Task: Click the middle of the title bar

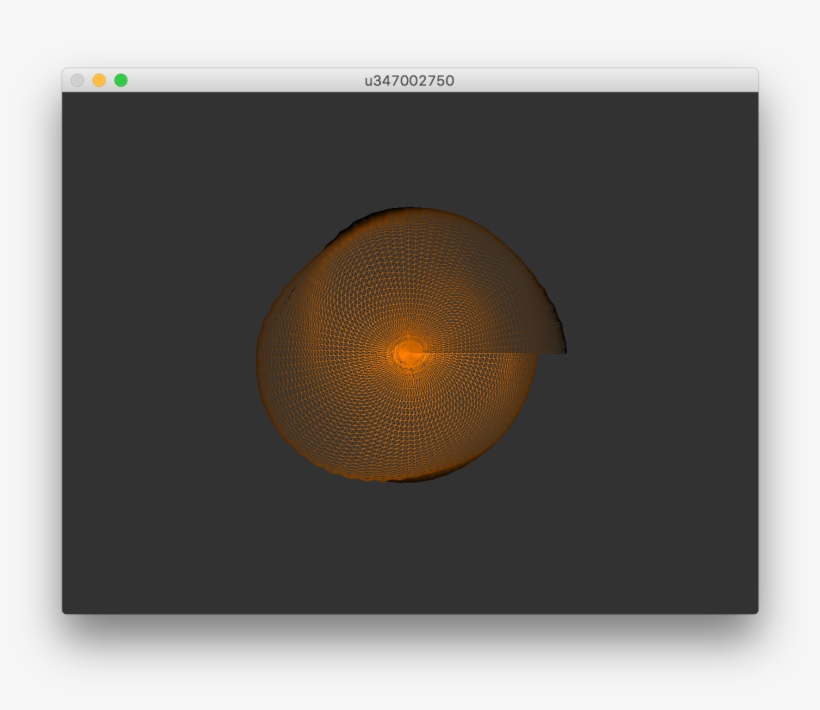Action: click(408, 78)
